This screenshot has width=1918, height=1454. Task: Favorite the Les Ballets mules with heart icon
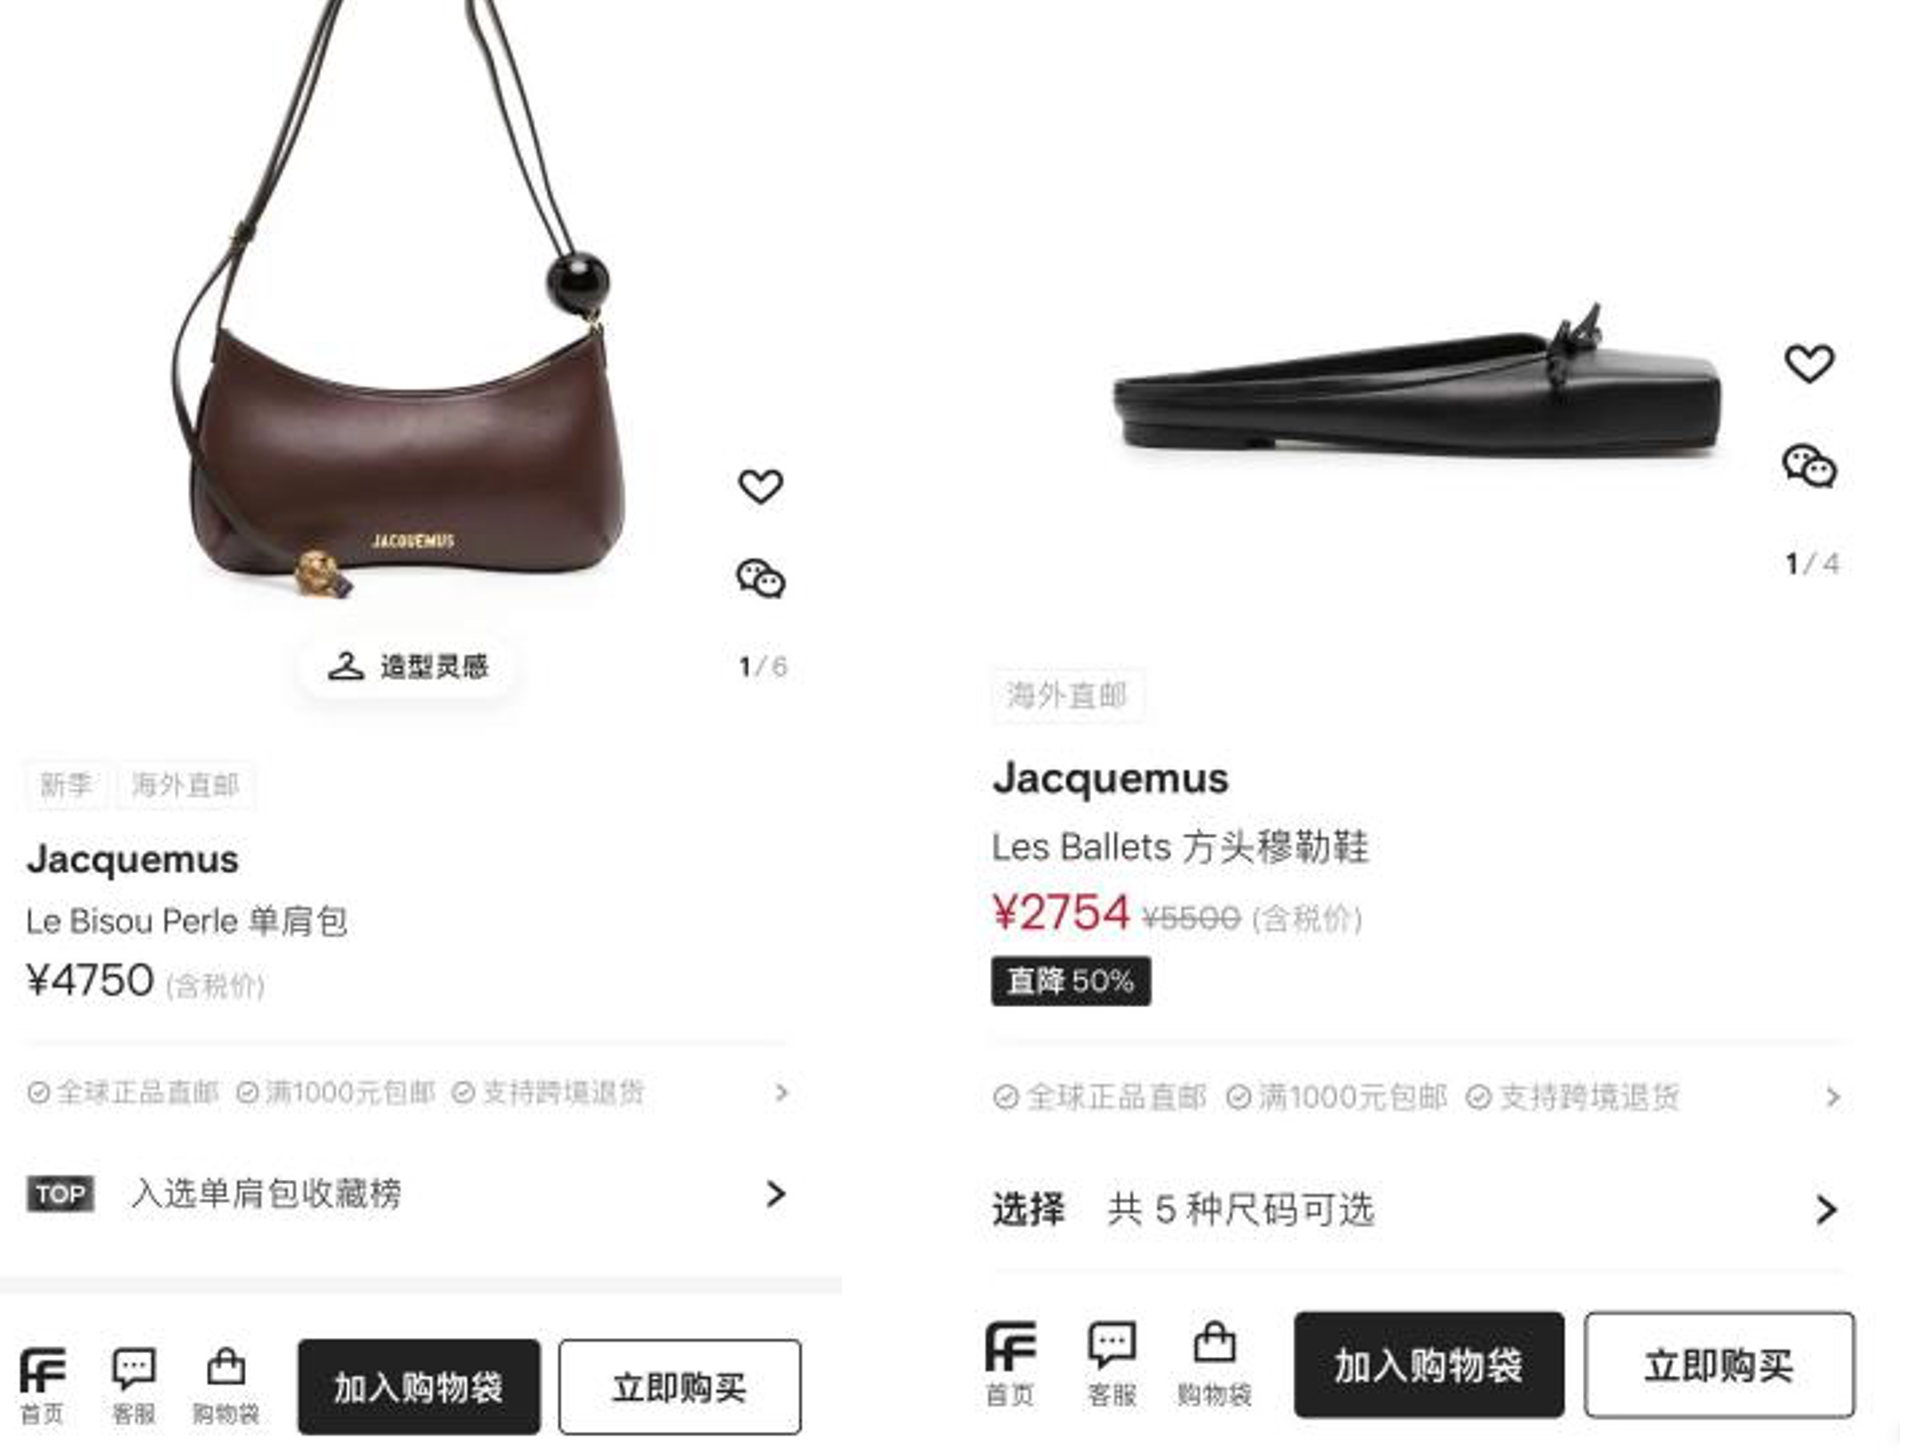(x=1809, y=363)
